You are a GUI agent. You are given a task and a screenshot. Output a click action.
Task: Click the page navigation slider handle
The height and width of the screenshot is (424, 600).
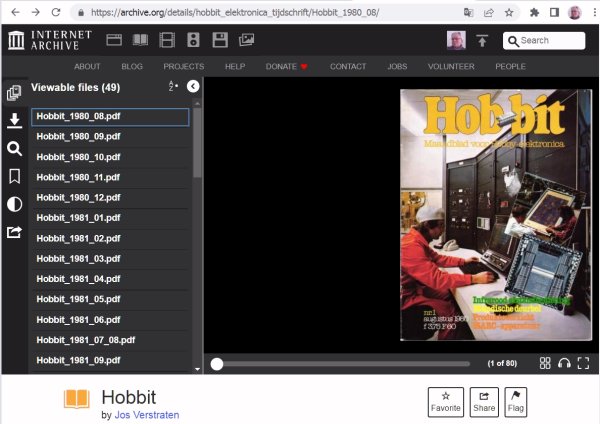pos(217,364)
